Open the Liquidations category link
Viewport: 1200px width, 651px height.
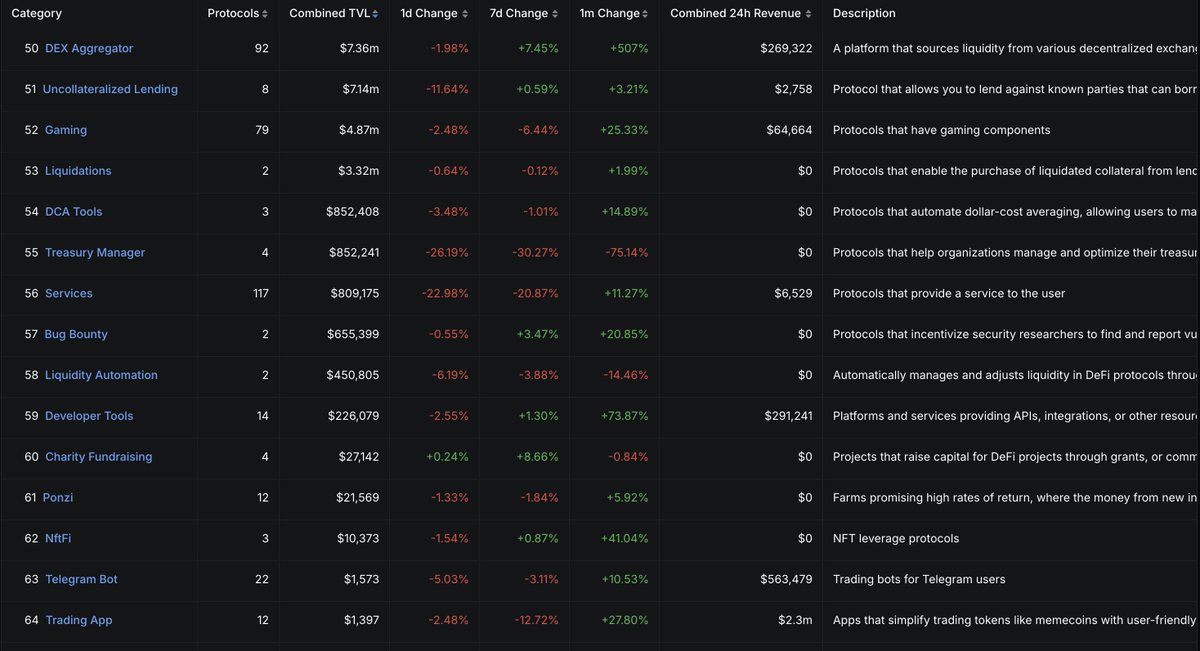[x=78, y=171]
